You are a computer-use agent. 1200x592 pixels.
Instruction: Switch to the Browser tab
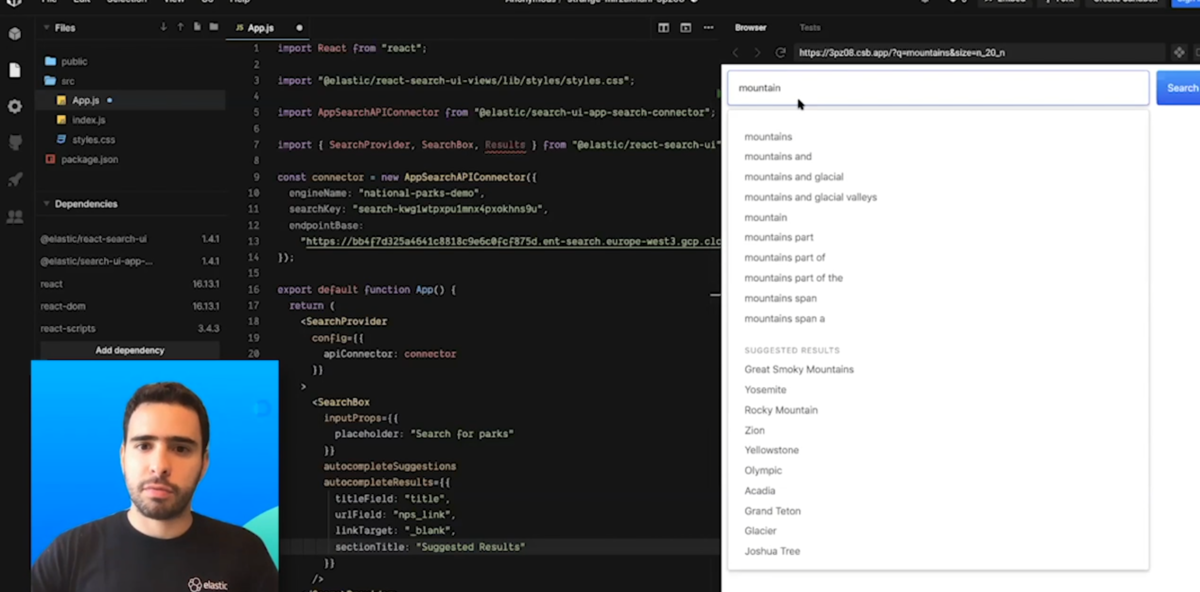(750, 28)
